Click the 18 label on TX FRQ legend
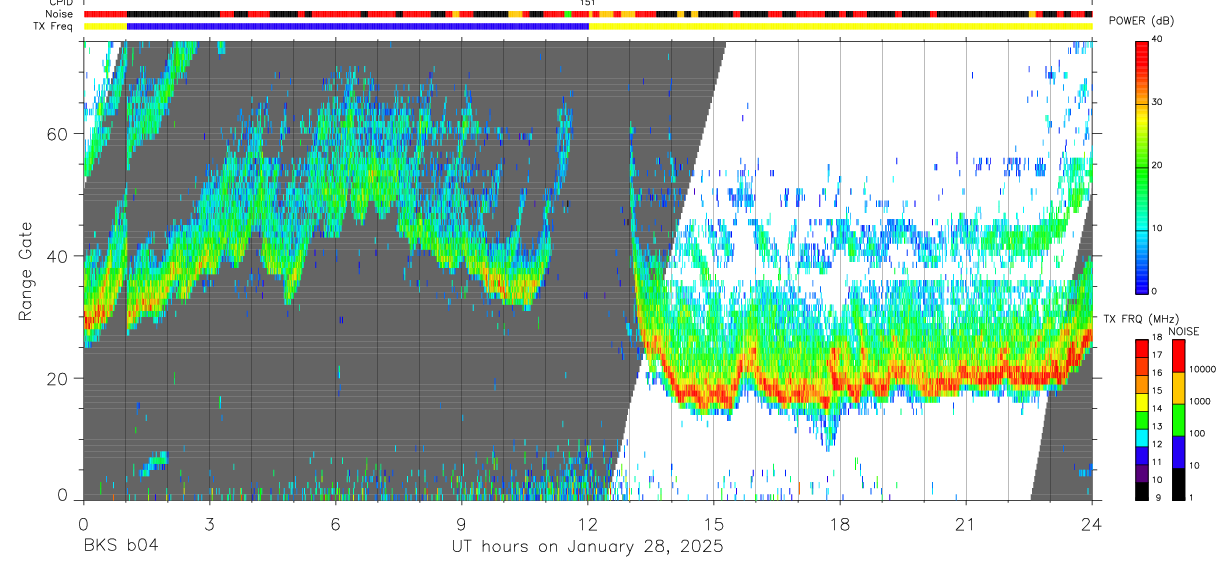 click(1158, 338)
